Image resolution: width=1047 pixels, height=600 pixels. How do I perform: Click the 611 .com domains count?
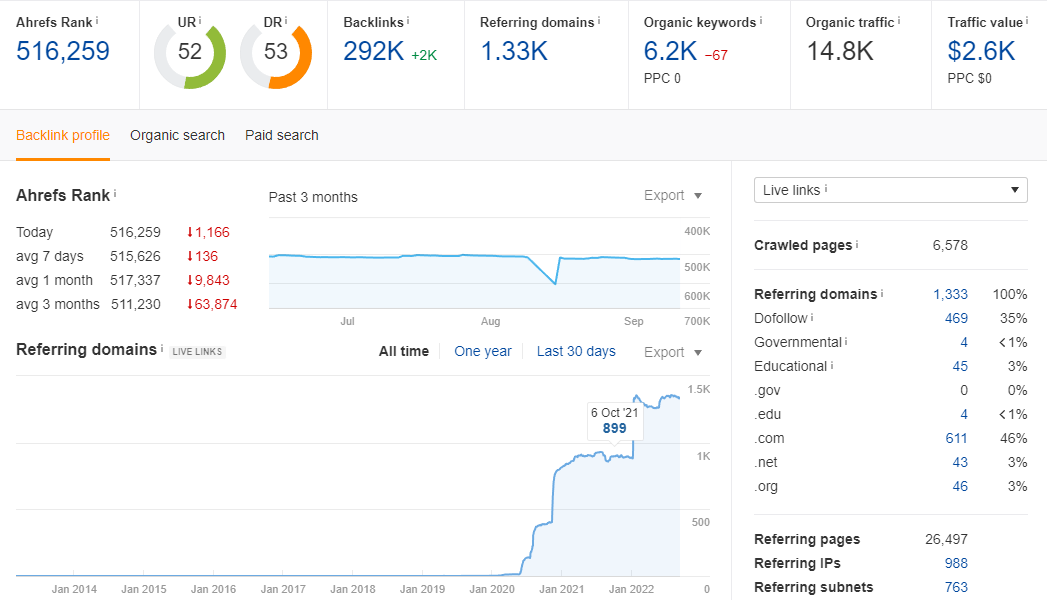click(x=956, y=438)
